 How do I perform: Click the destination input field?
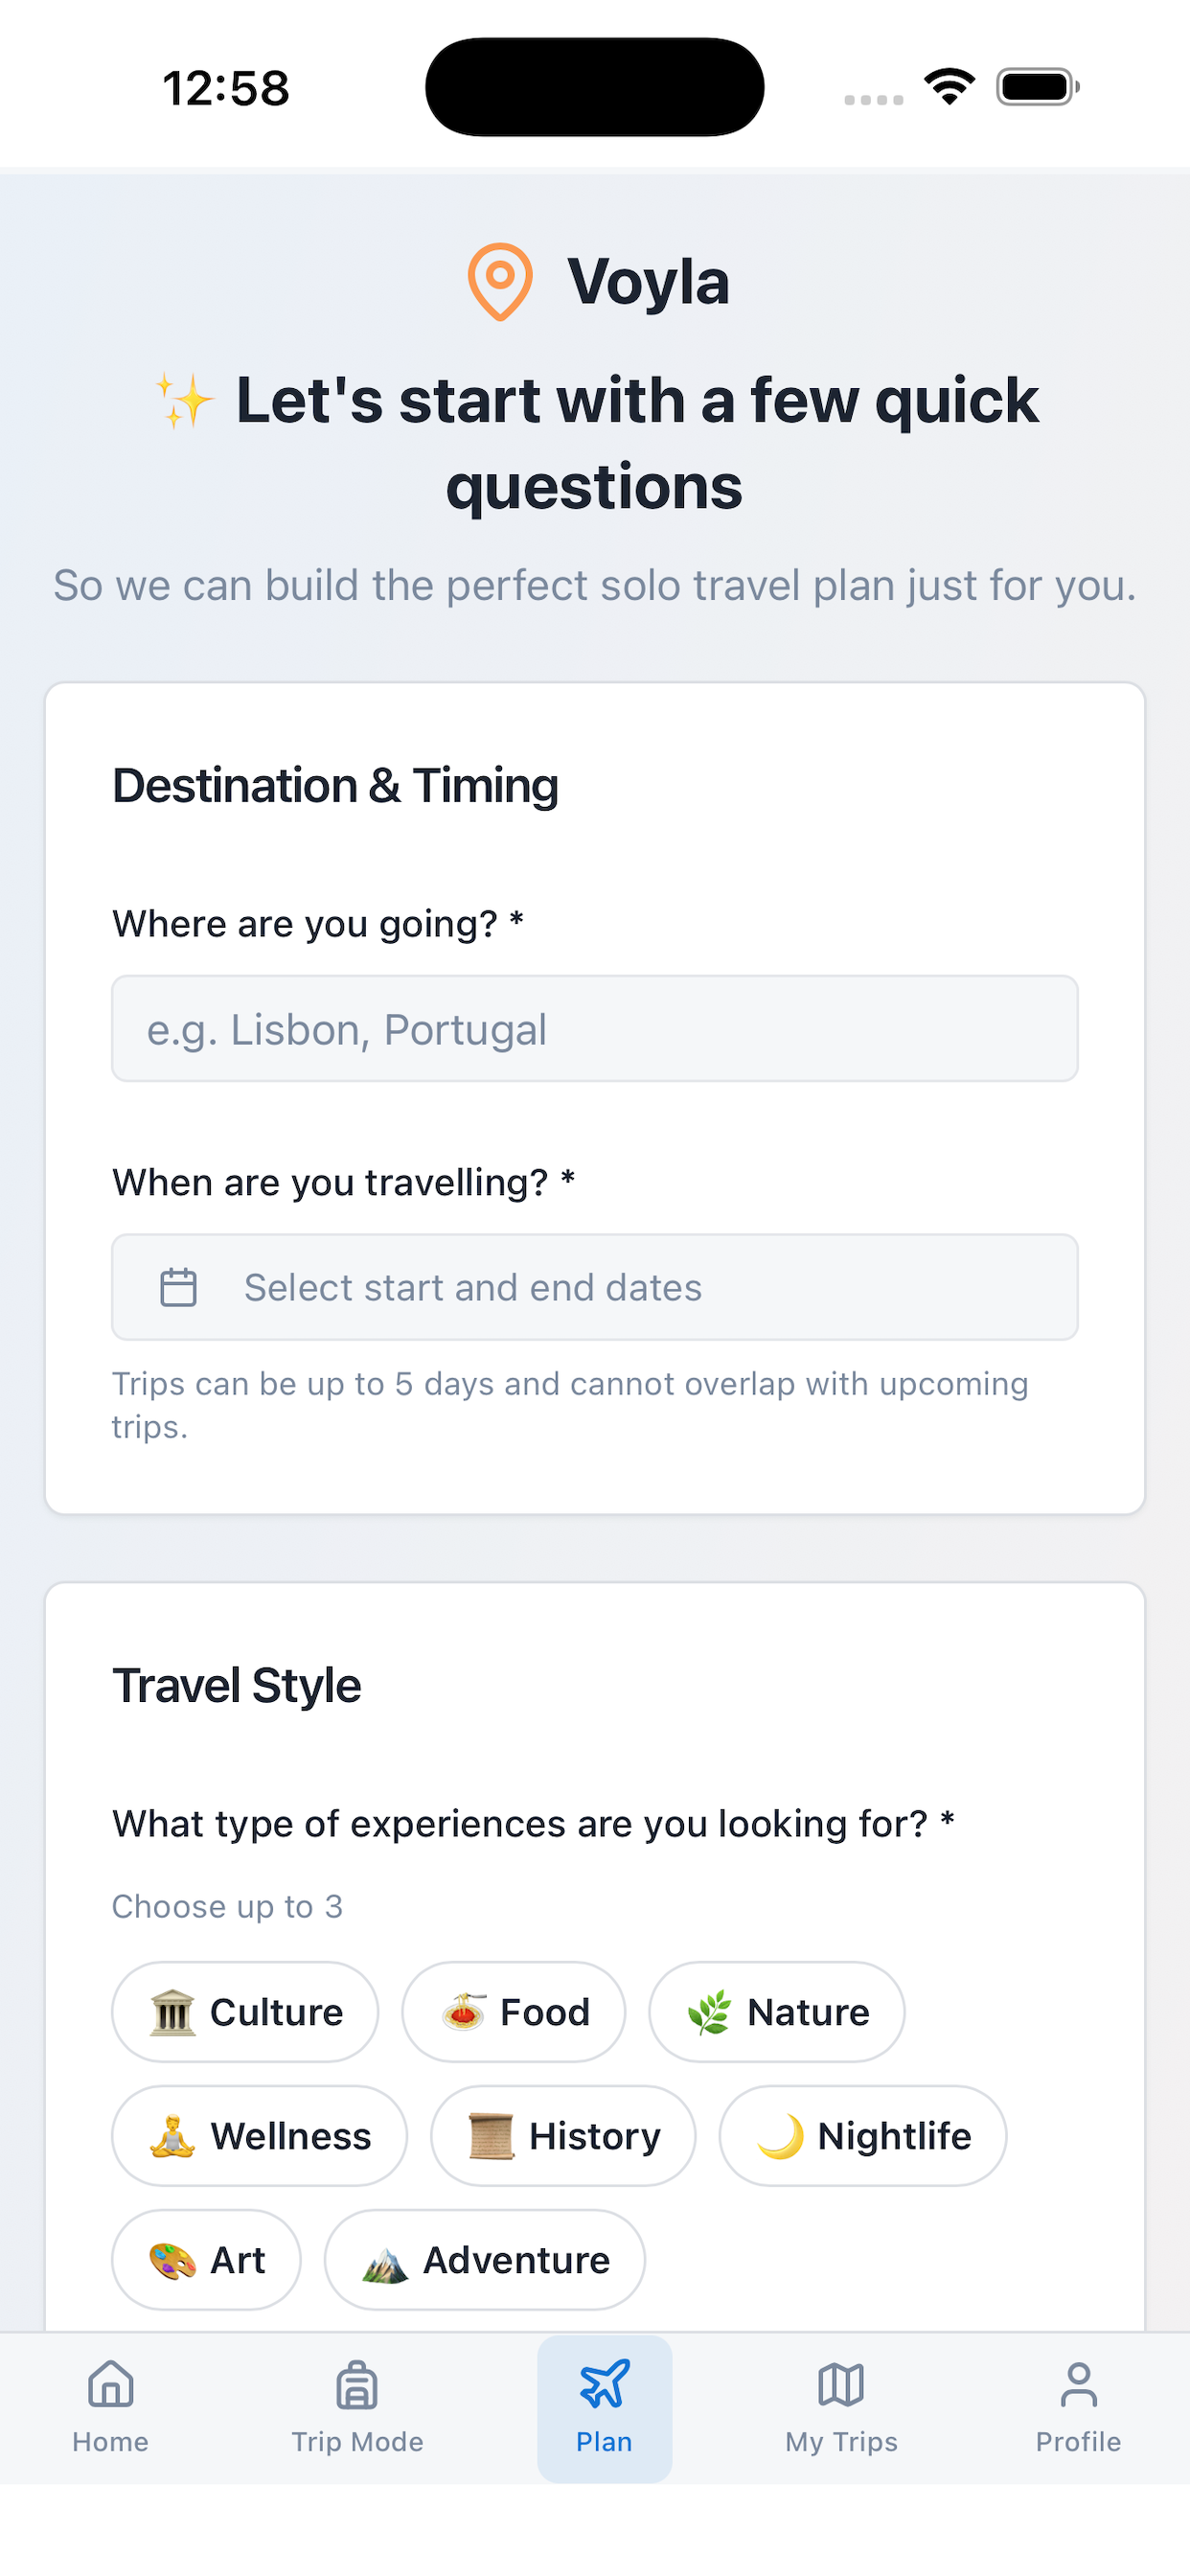coord(595,1029)
